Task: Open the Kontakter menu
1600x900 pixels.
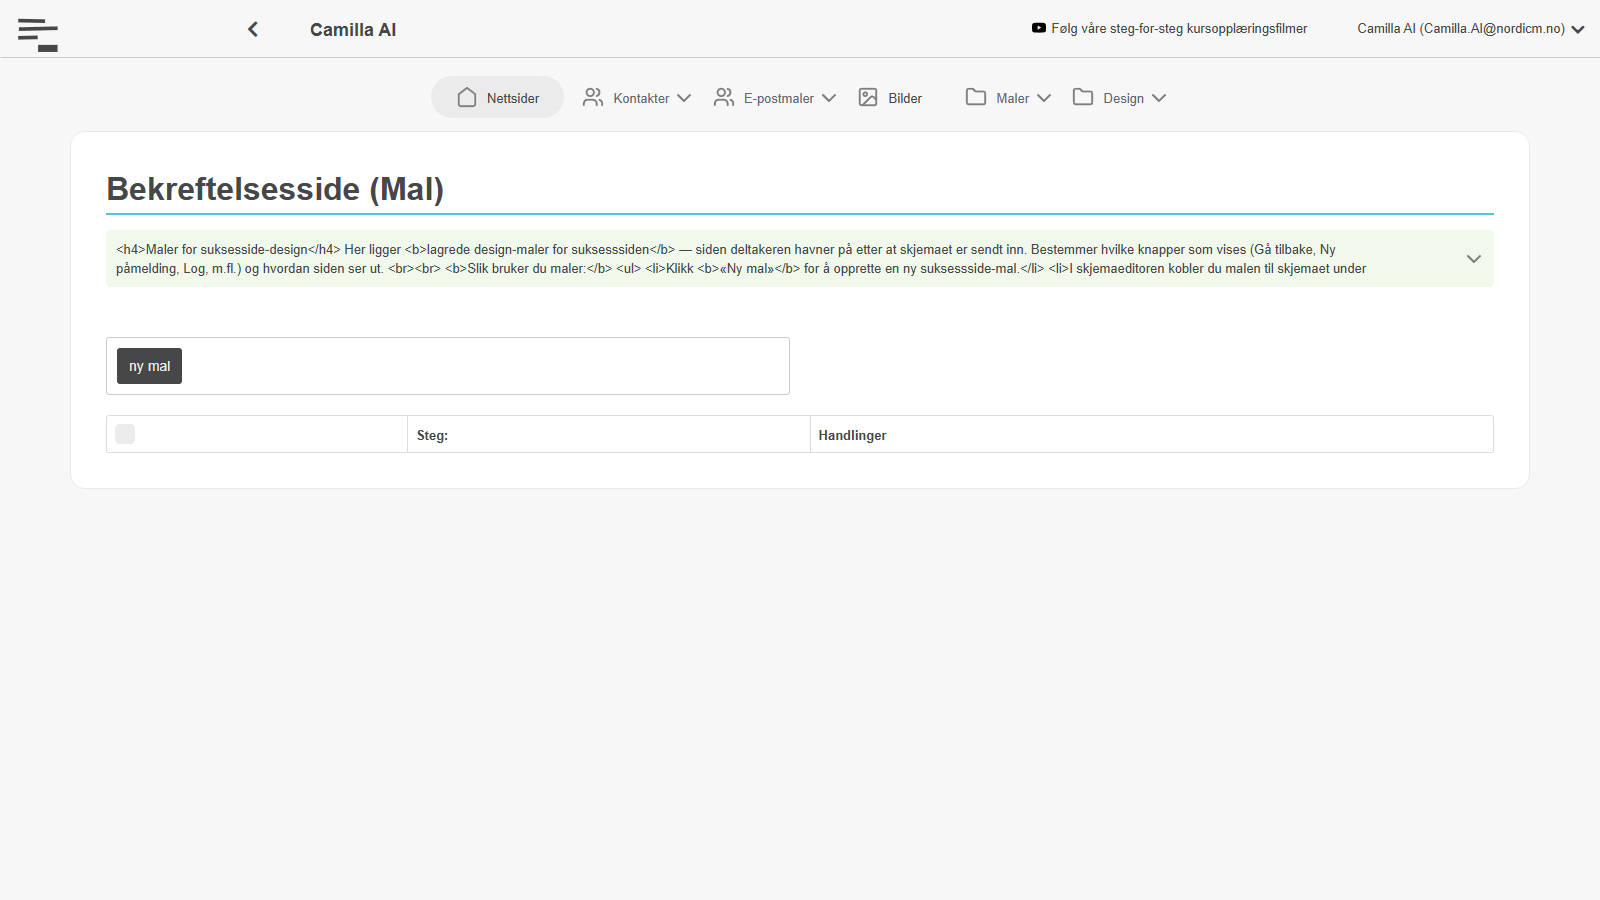Action: (637, 97)
